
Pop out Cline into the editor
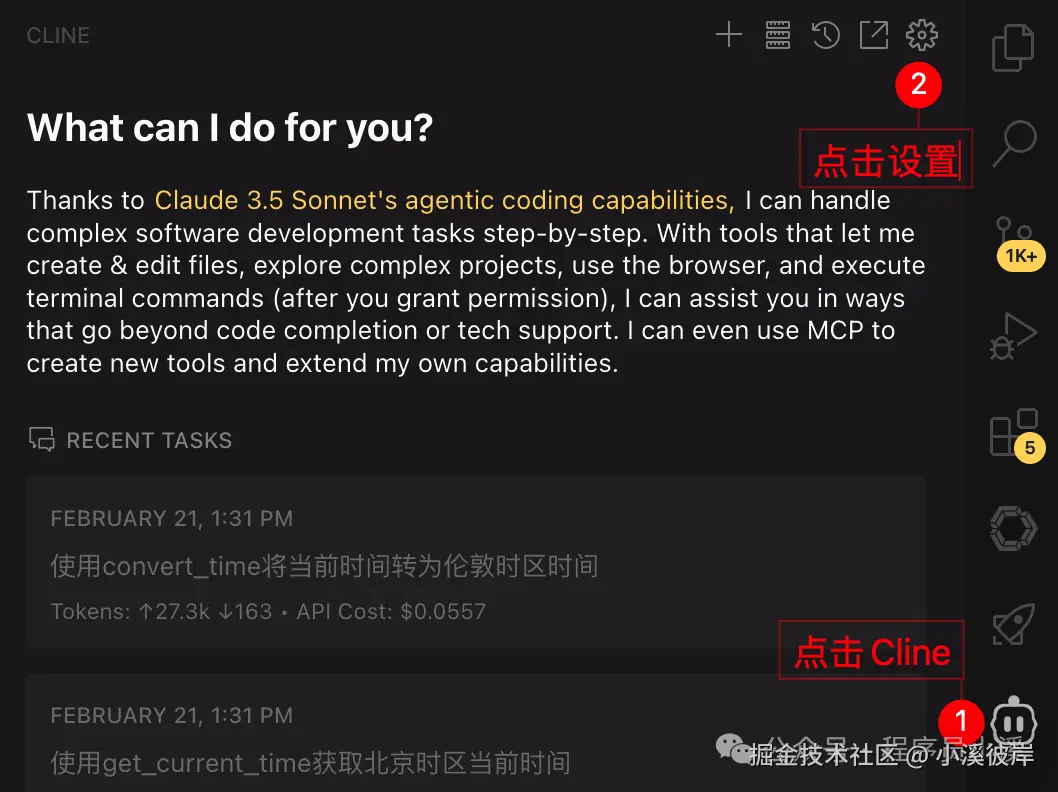(873, 34)
